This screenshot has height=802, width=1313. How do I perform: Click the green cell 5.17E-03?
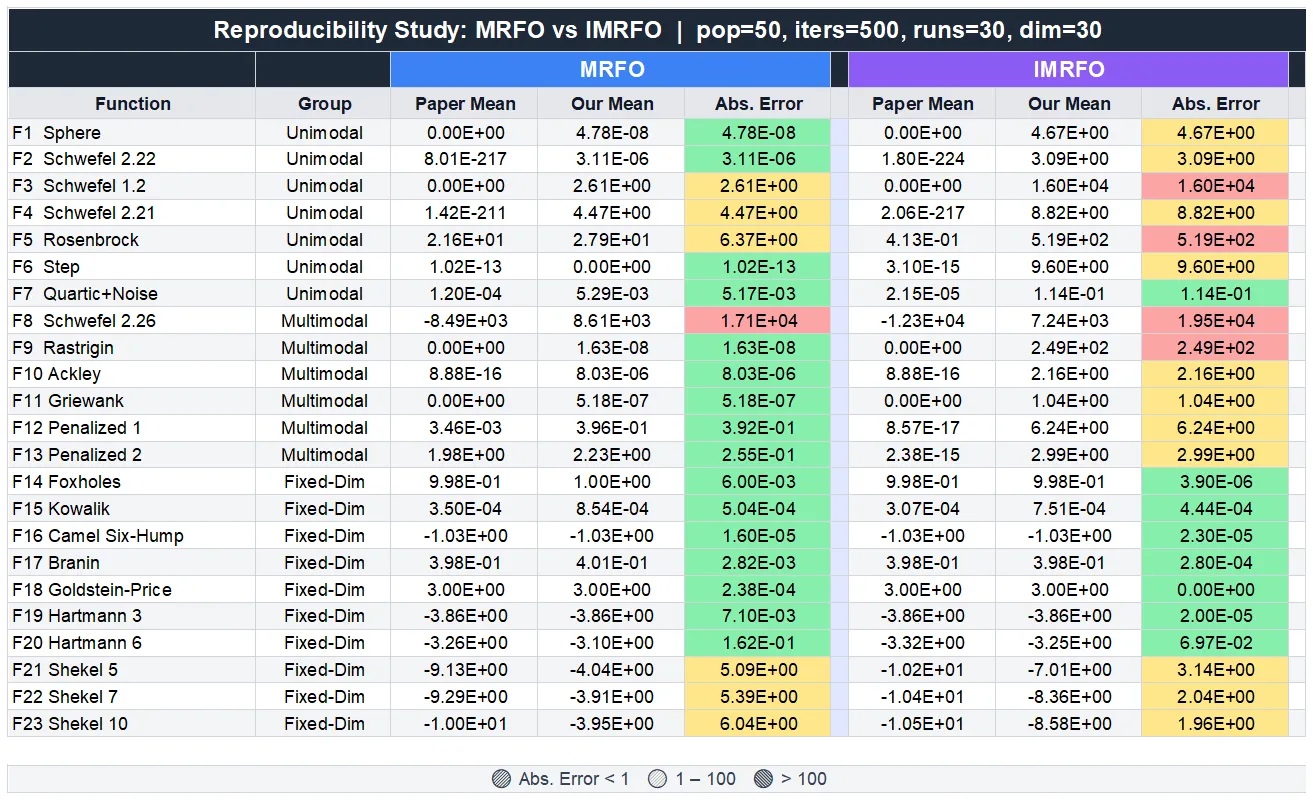pos(759,294)
